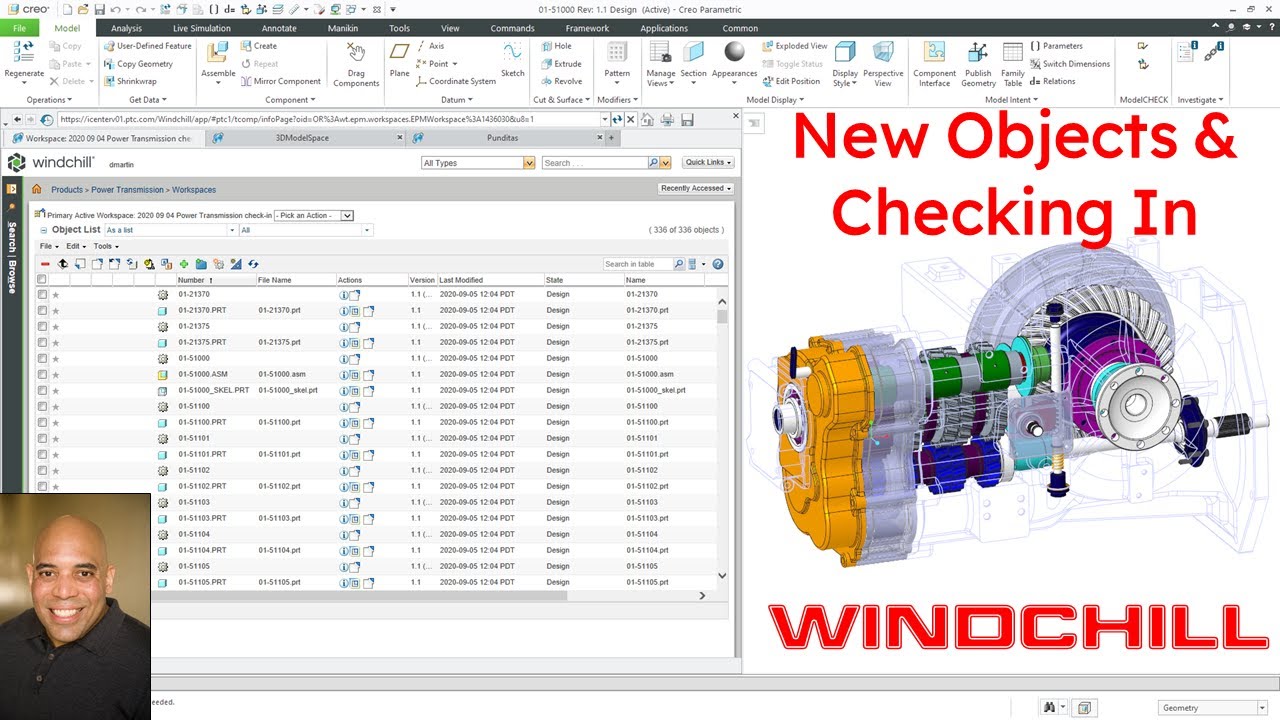This screenshot has width=1280, height=720.
Task: Start a new Sketch
Action: point(513,52)
